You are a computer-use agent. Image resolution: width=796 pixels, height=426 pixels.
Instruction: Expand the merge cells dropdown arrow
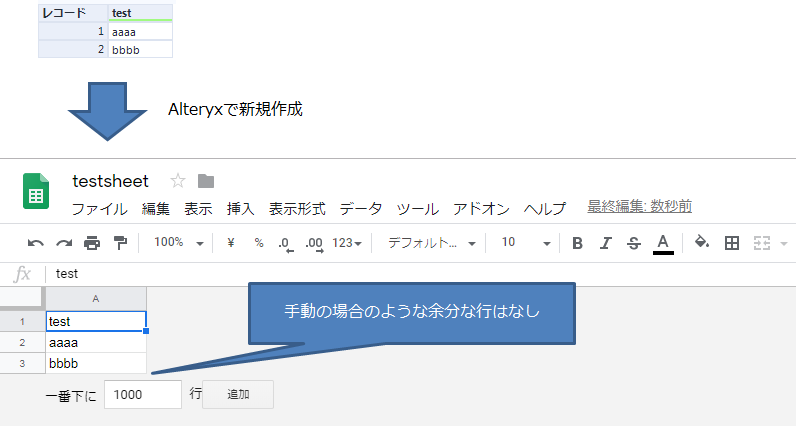pos(783,244)
